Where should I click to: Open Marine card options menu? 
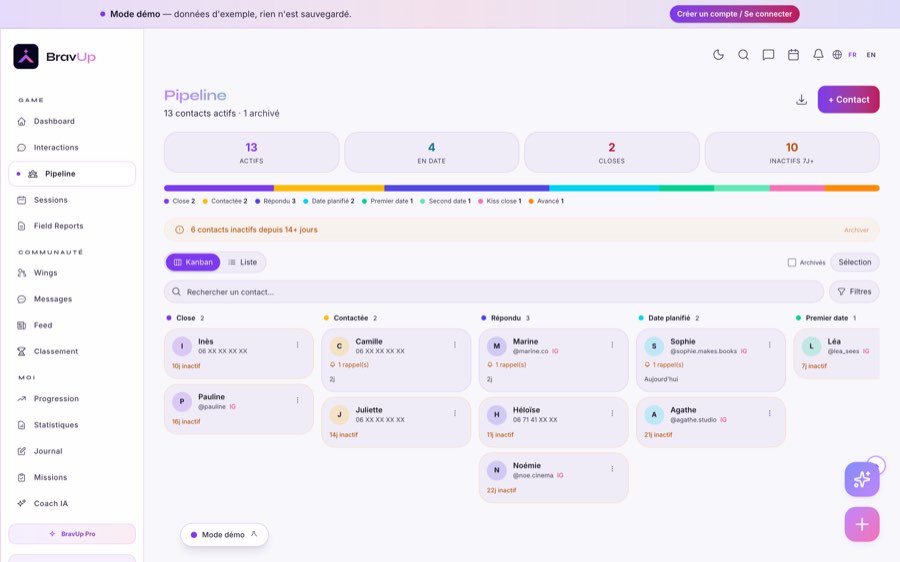pyautogui.click(x=612, y=345)
